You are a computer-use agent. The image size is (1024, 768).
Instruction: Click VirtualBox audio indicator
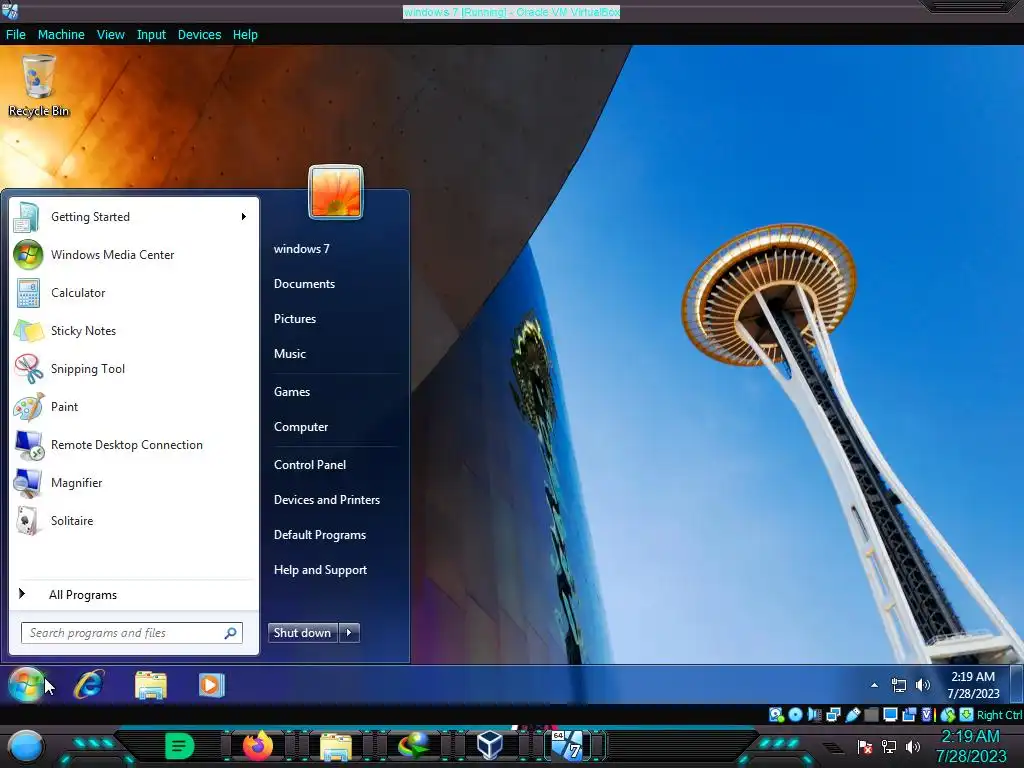click(x=814, y=714)
